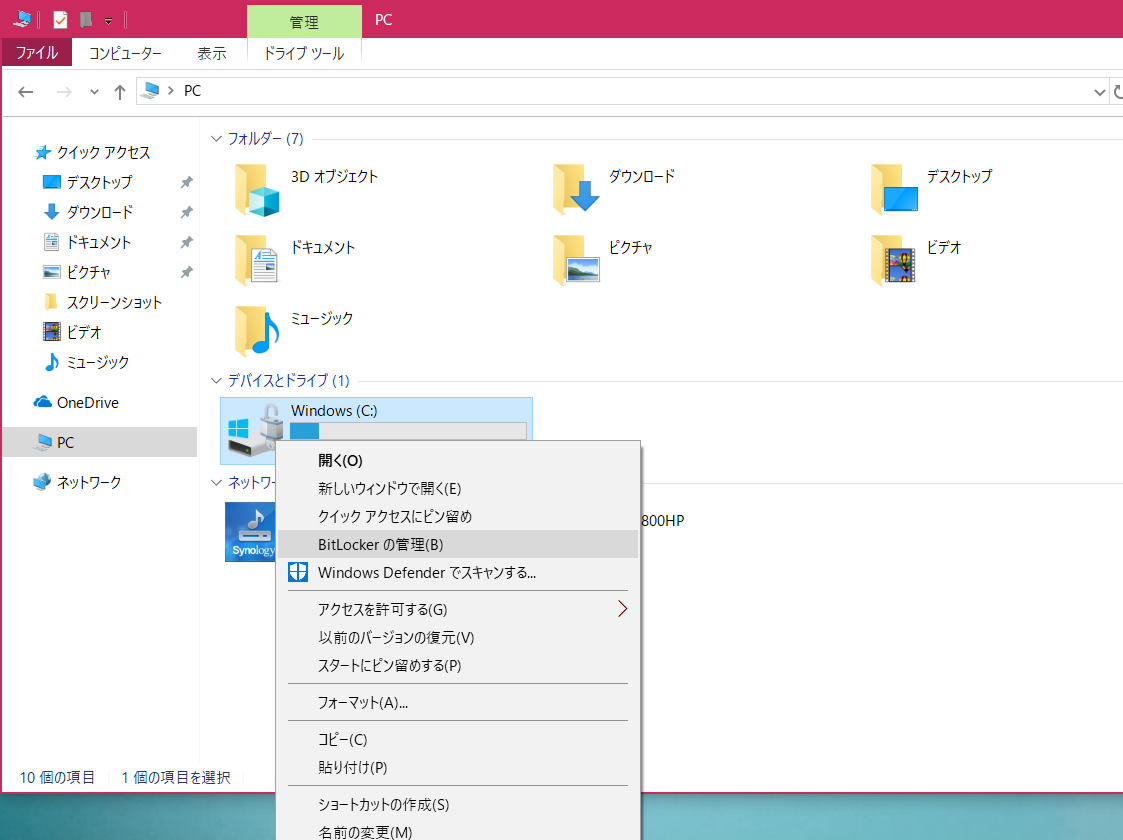Click the ドキュメント pin icon in sidebar

click(186, 242)
